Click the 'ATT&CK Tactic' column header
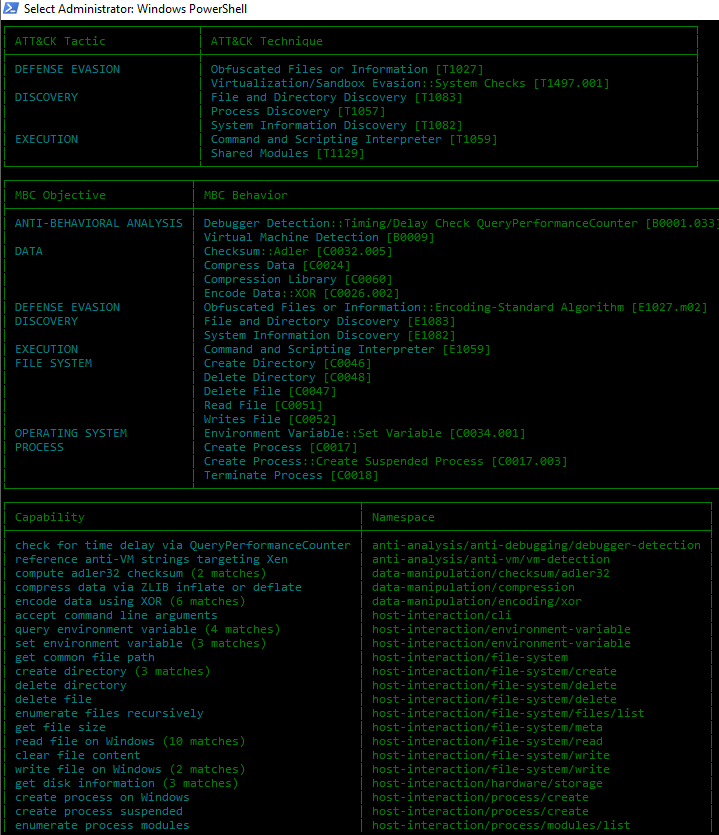The height and width of the screenshot is (835, 719). point(60,42)
